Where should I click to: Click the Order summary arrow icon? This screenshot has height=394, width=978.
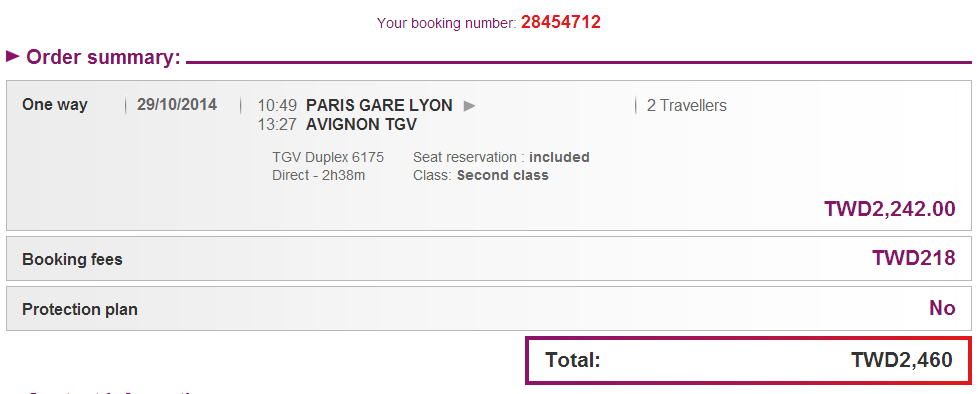coord(13,57)
